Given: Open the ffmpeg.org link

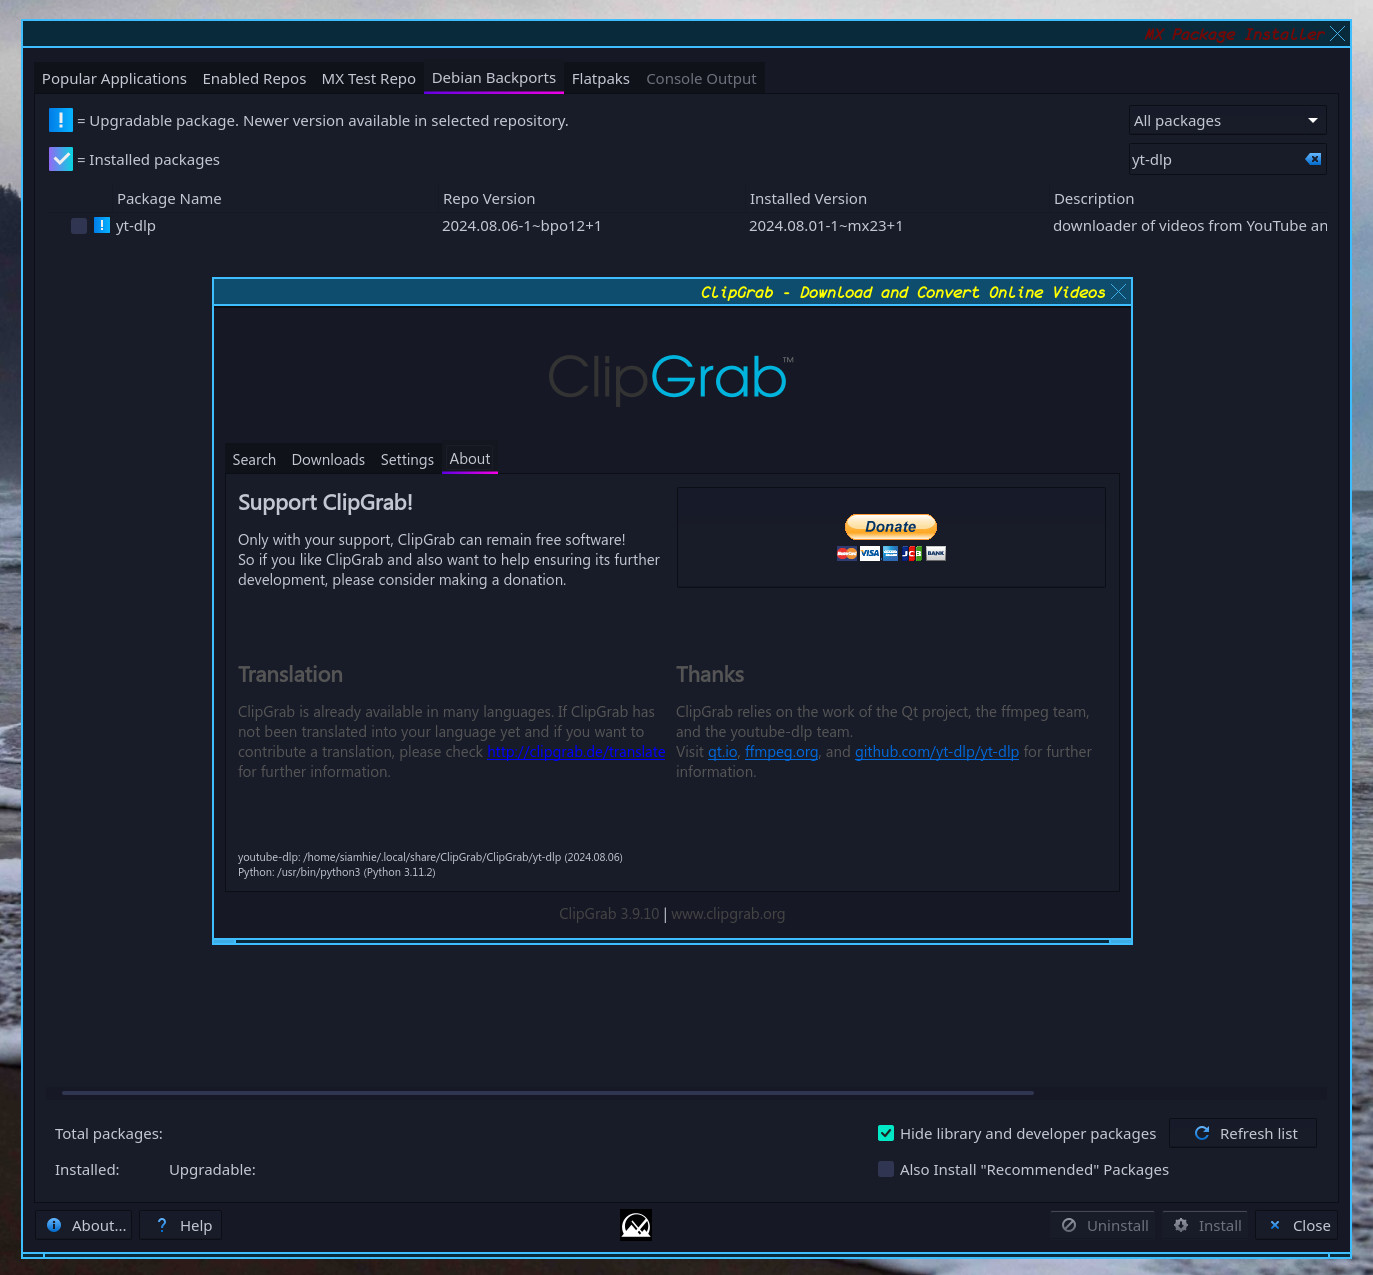Looking at the screenshot, I should tap(782, 752).
